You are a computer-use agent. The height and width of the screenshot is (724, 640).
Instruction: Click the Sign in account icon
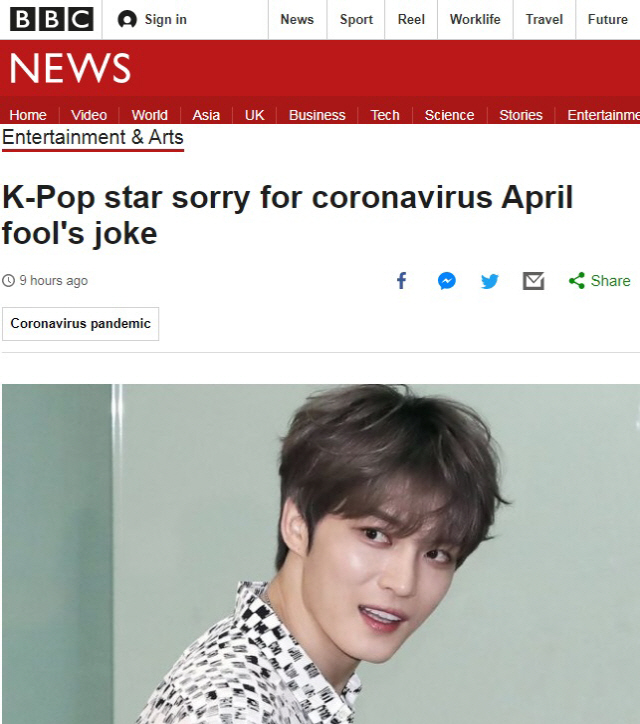pos(127,19)
